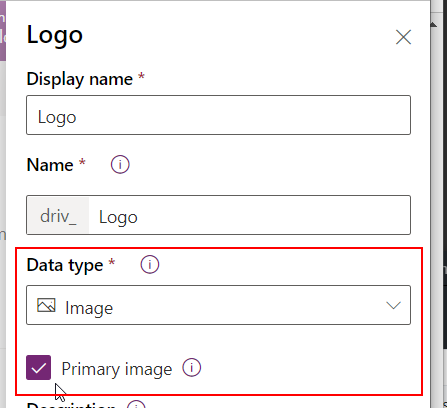Open the info icon next to Name

pos(120,164)
